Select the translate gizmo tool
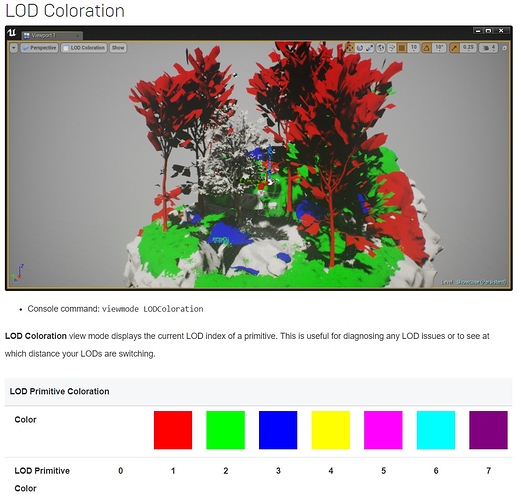This screenshot has height=500, width=521. pos(350,48)
